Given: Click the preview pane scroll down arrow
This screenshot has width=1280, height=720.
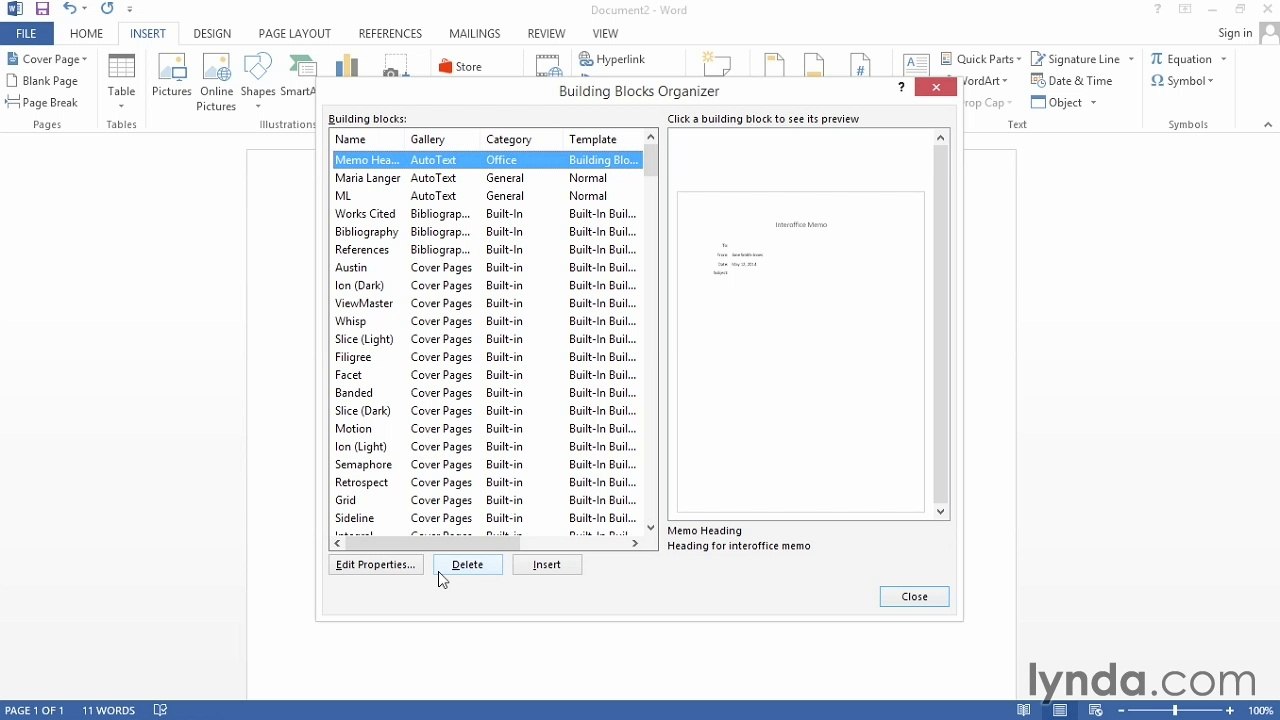Looking at the screenshot, I should [940, 511].
